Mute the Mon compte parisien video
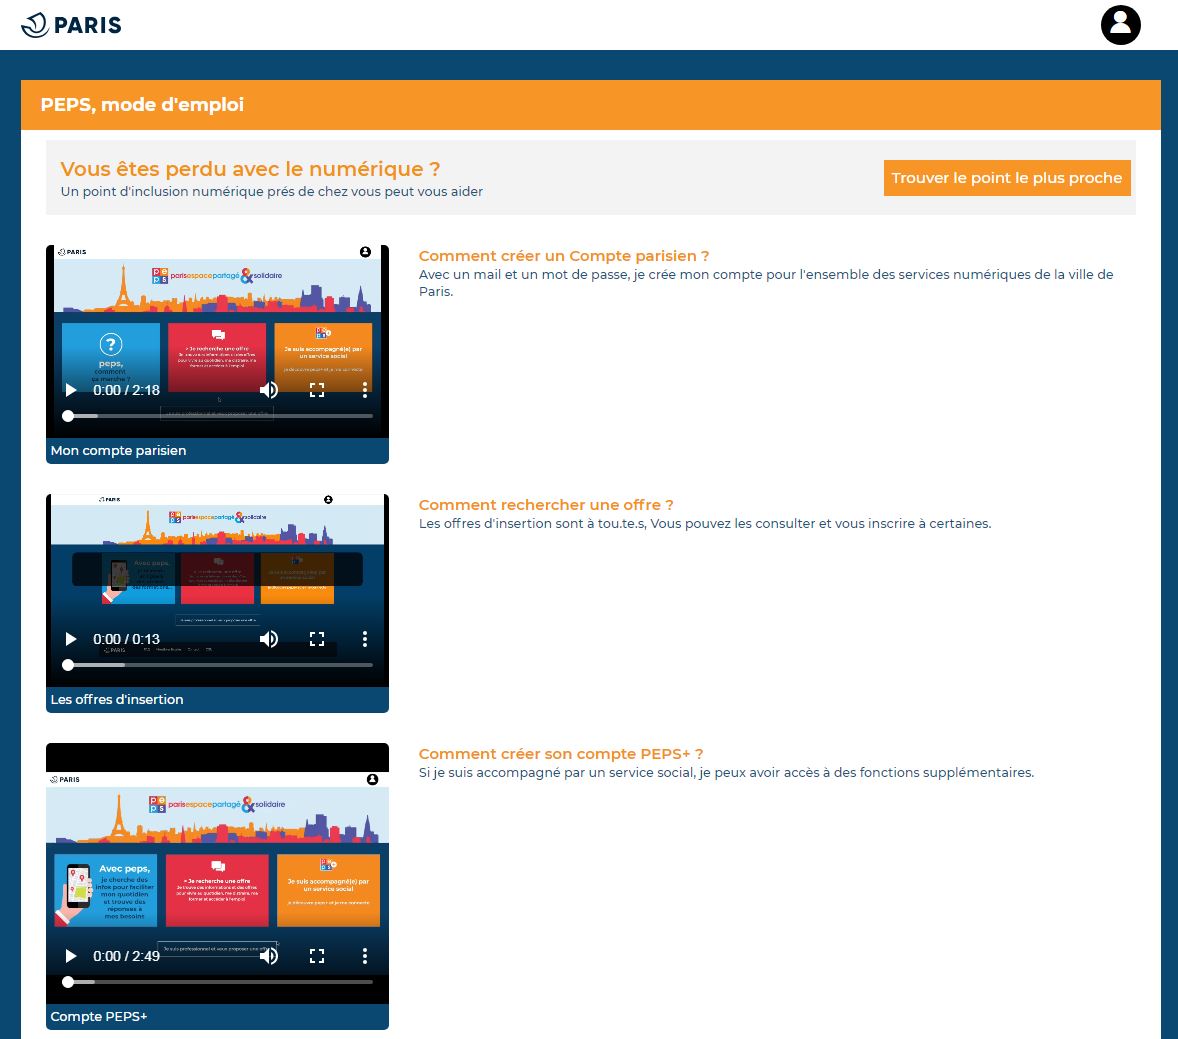The image size is (1178, 1039). (269, 390)
